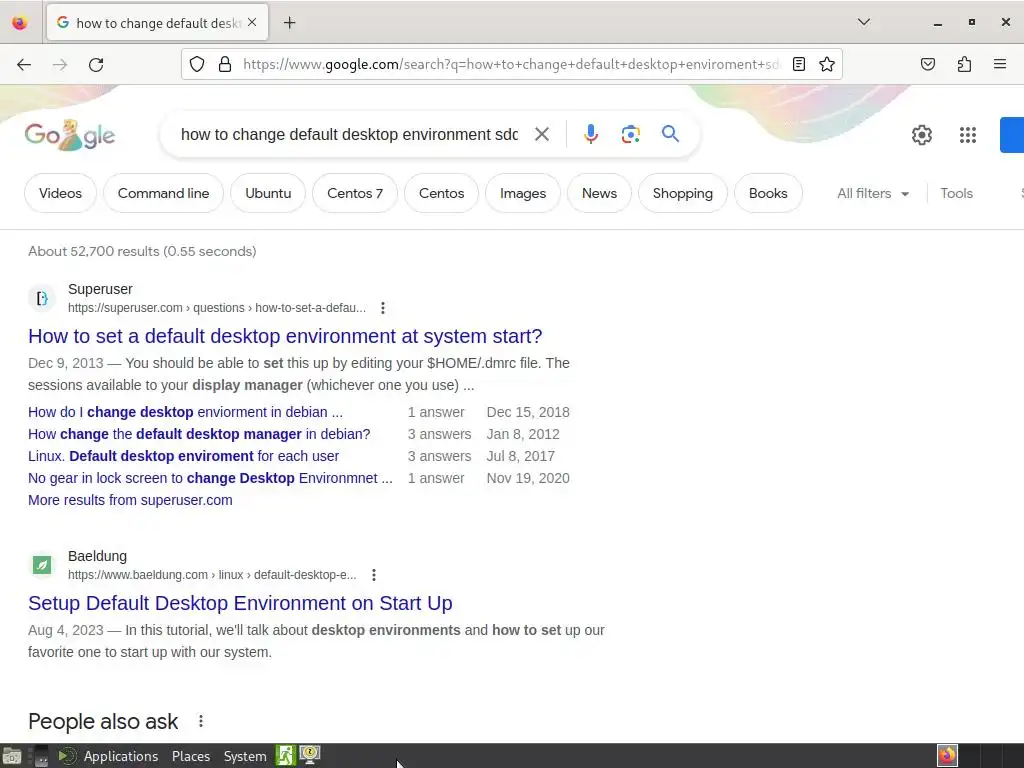
Task: Open Baeldung result three-dot options
Action: coord(374,575)
